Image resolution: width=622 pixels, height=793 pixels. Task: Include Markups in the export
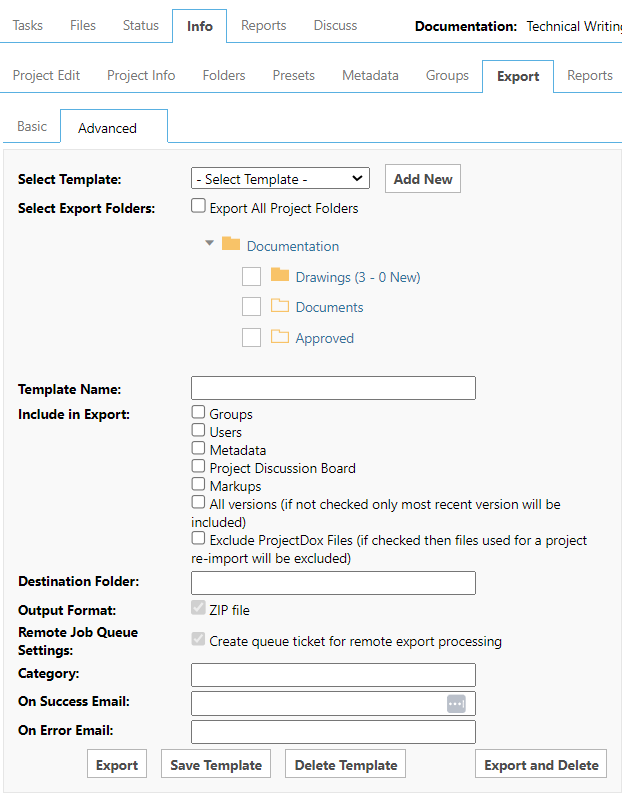click(199, 485)
